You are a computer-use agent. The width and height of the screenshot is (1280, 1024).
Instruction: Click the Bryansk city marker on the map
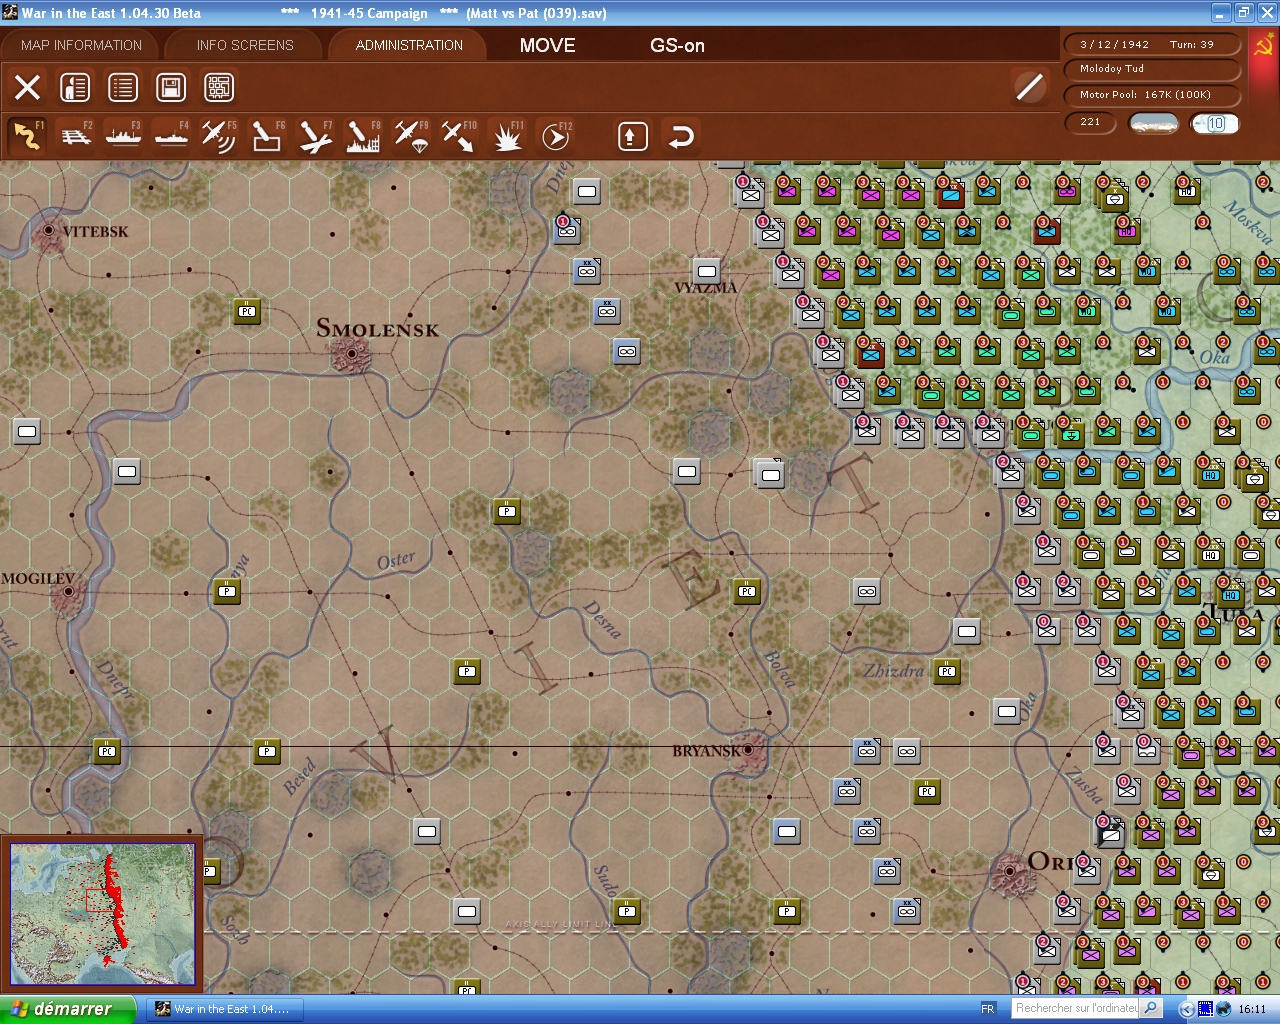(749, 750)
